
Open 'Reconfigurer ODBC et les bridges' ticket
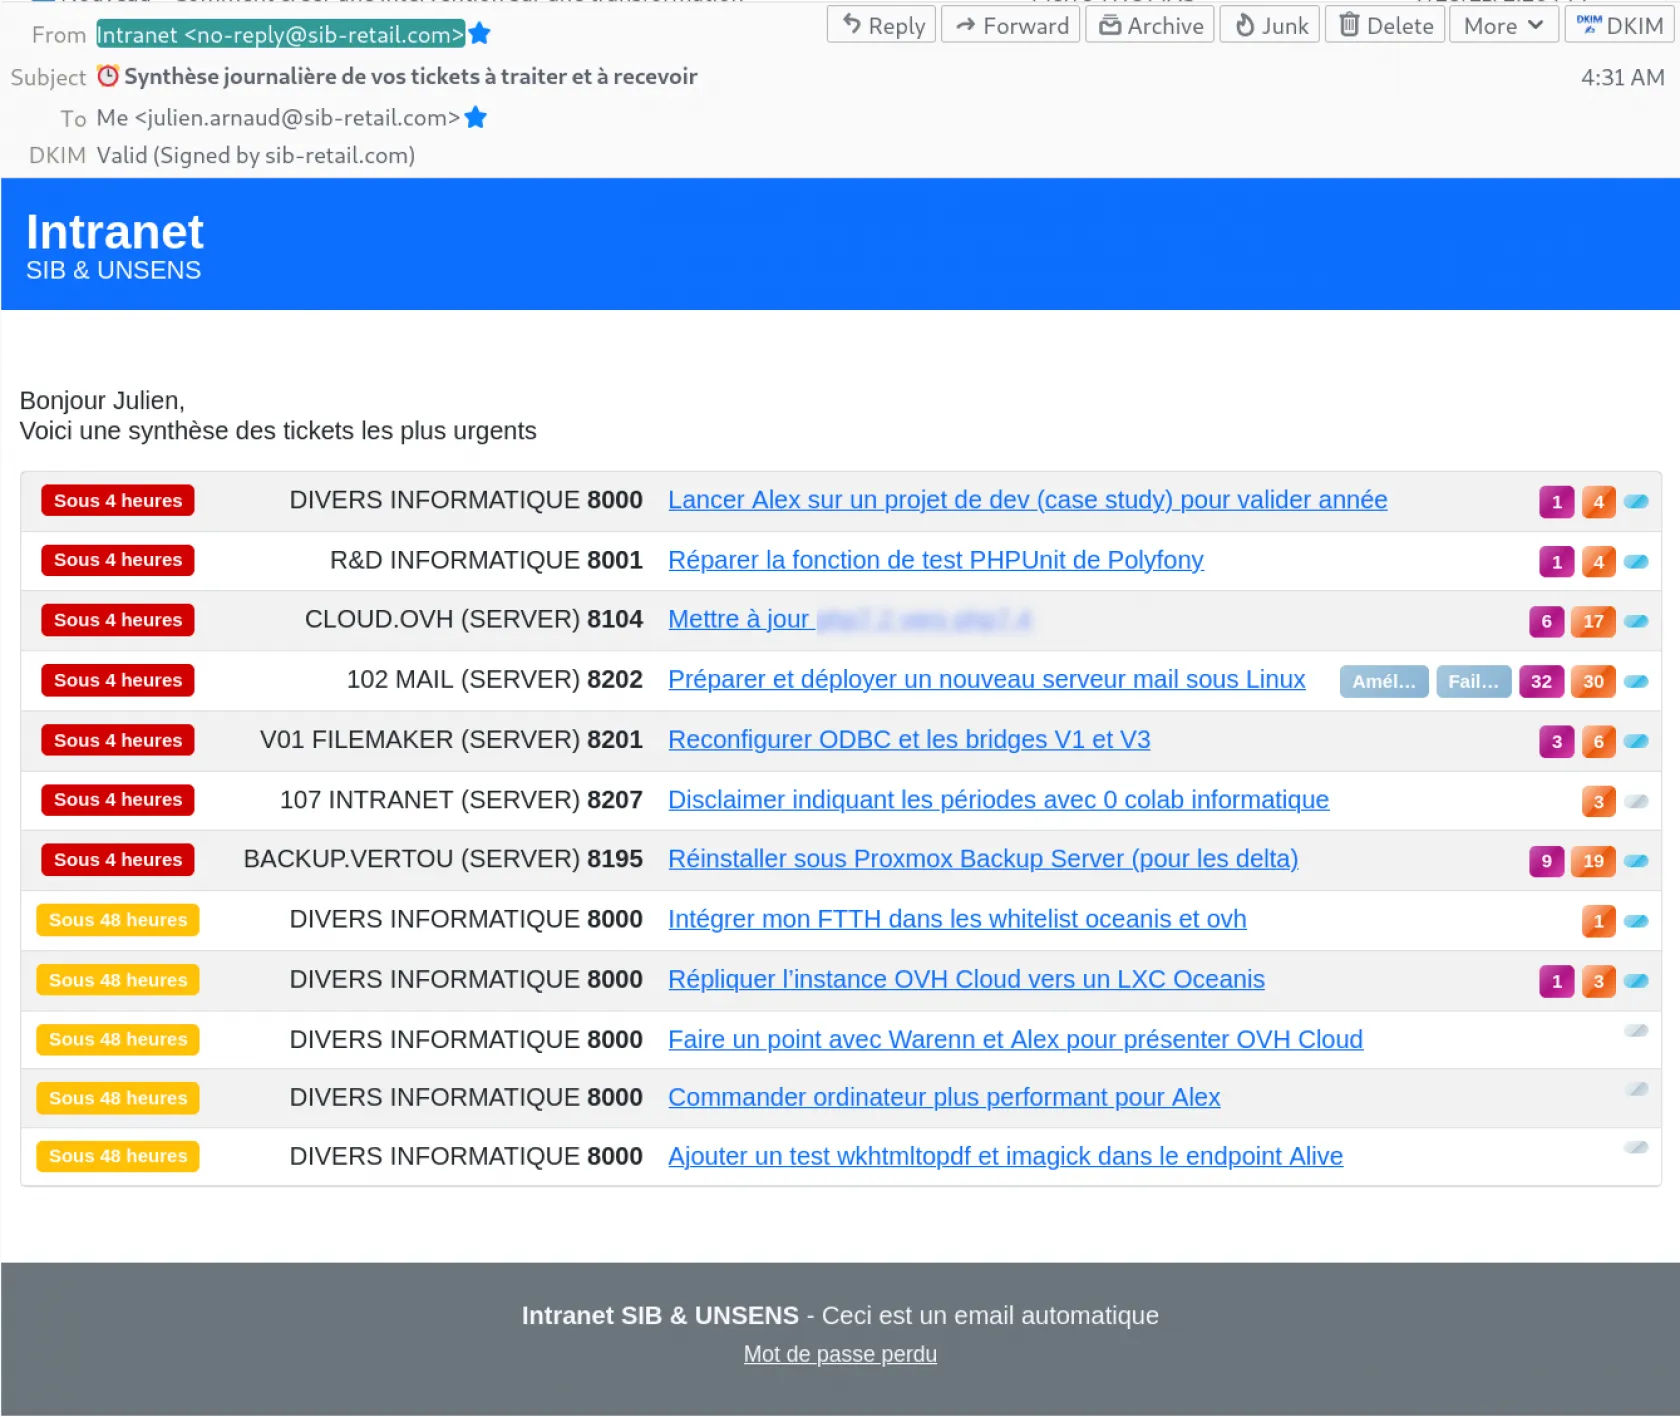(x=908, y=740)
